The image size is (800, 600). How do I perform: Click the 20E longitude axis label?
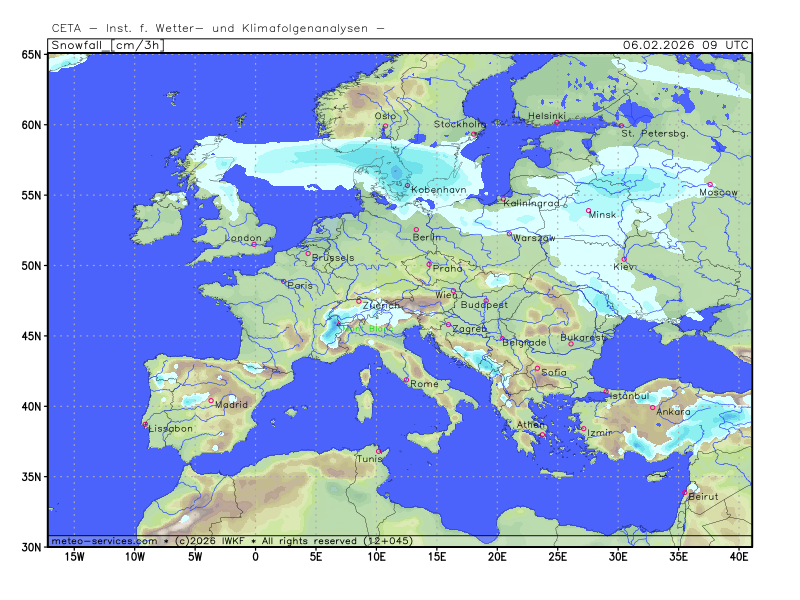(x=497, y=555)
